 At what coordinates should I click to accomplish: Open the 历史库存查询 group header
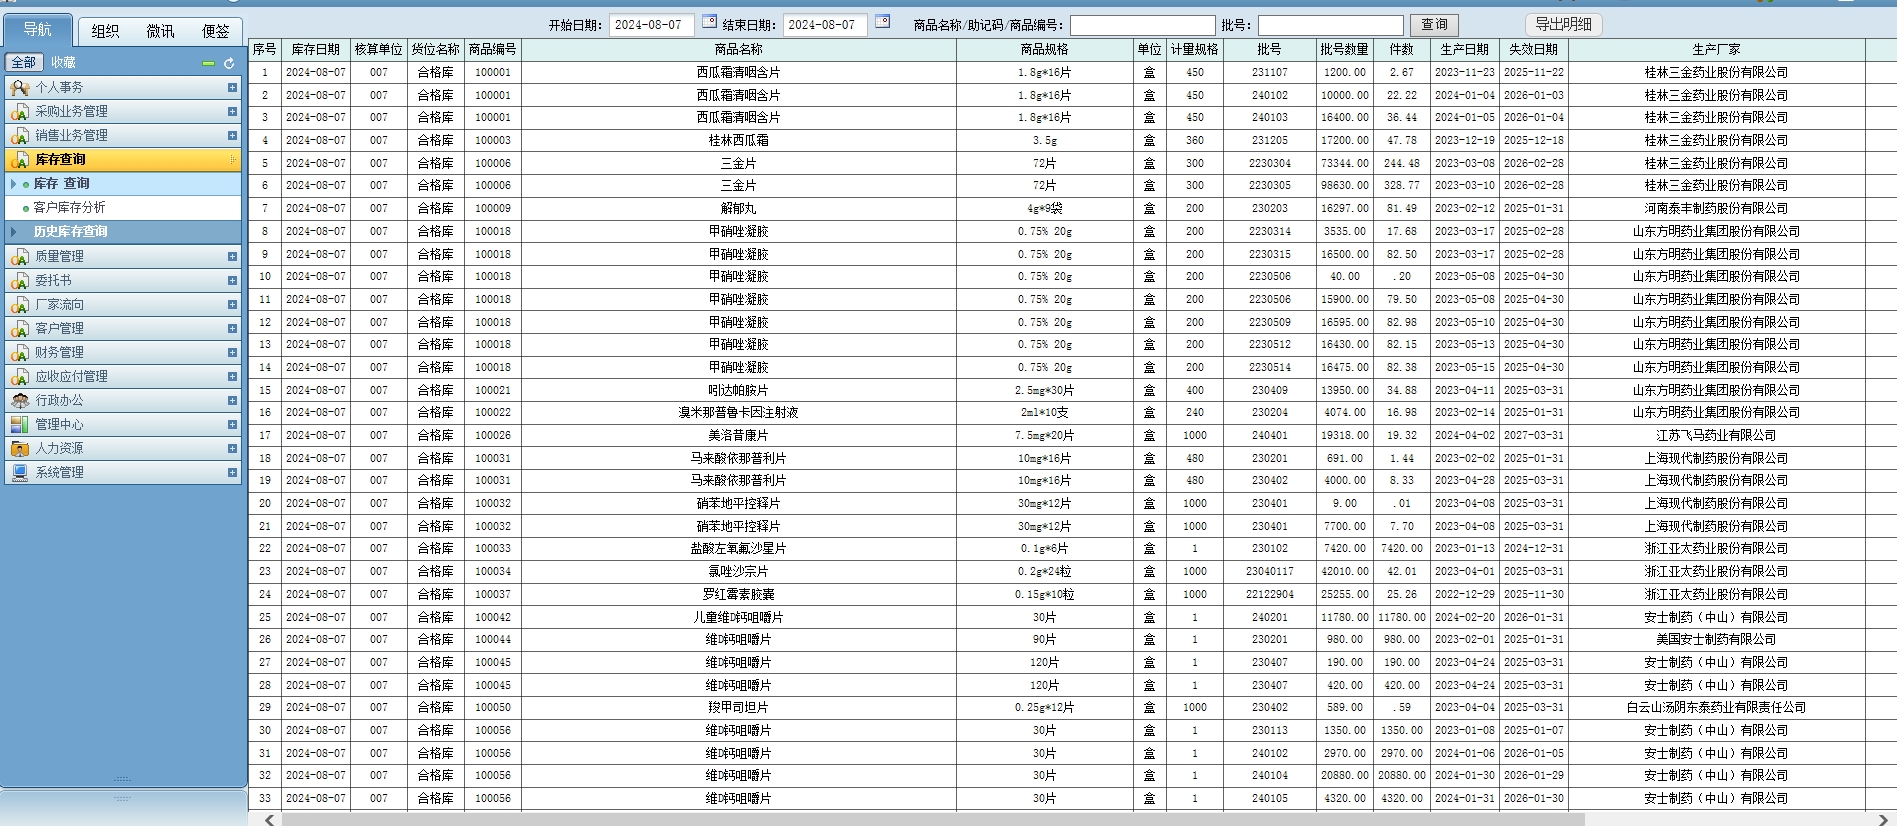(122, 232)
